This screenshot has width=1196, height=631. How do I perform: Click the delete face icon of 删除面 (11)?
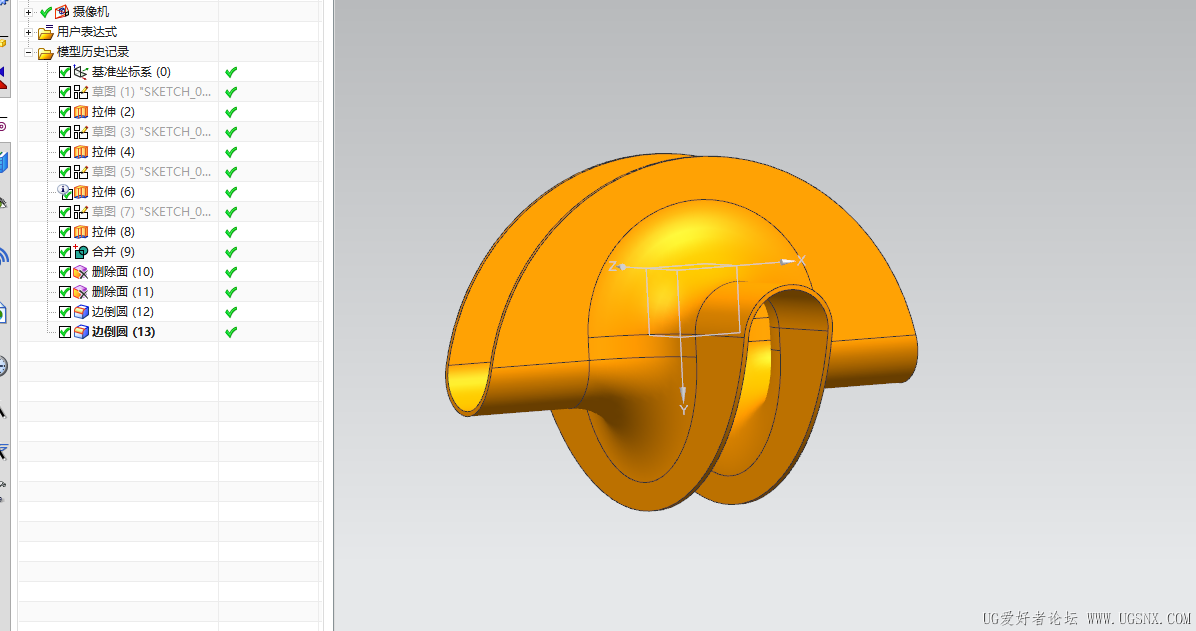[81, 291]
